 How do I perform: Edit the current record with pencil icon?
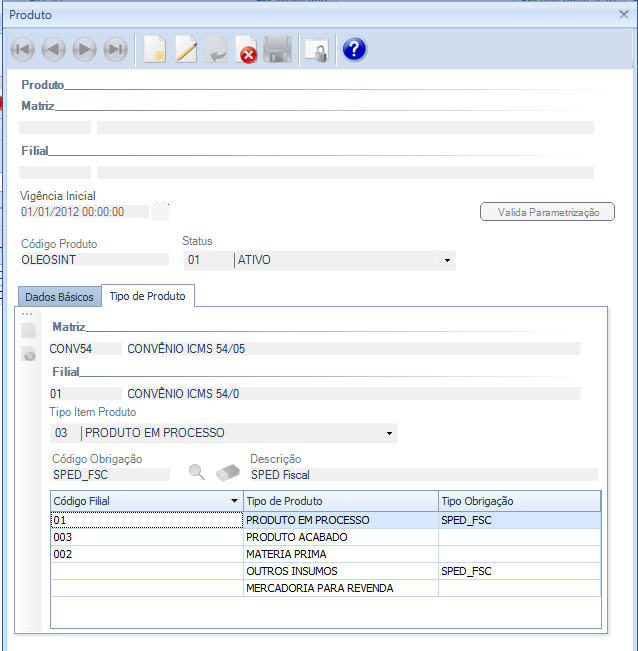[186, 50]
